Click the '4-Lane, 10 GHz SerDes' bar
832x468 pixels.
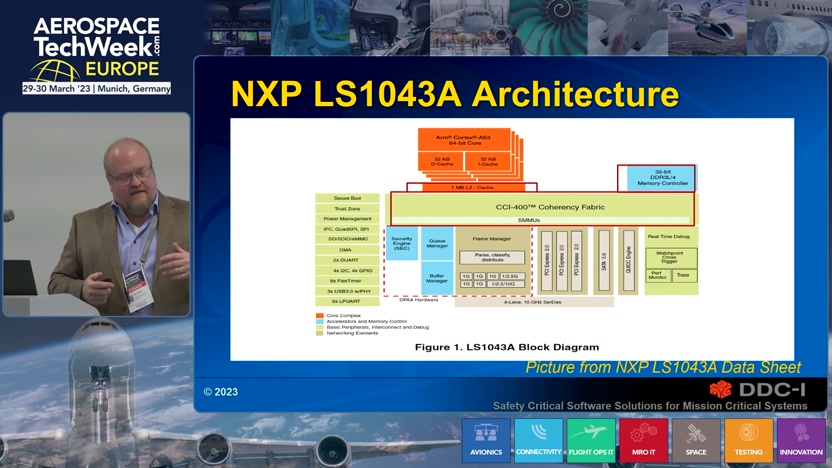click(533, 302)
